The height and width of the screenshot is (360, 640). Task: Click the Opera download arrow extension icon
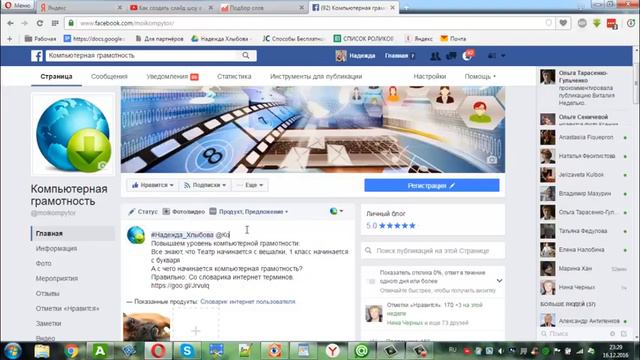(597, 23)
